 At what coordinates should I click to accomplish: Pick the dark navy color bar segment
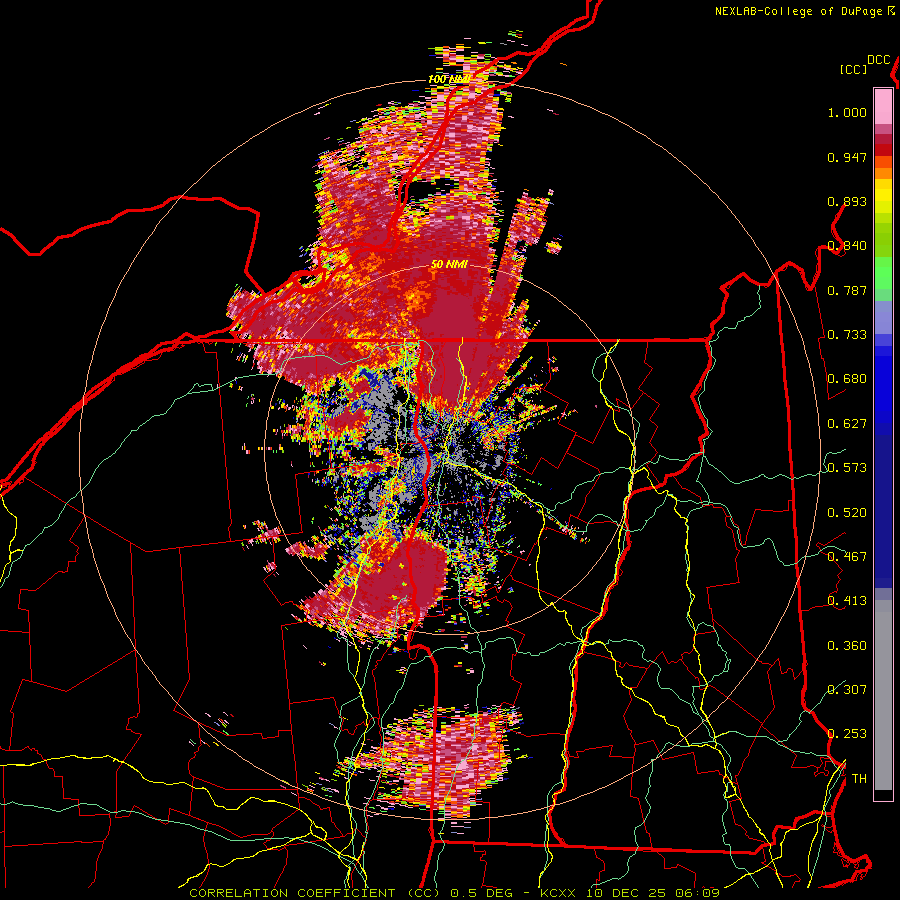(x=883, y=511)
